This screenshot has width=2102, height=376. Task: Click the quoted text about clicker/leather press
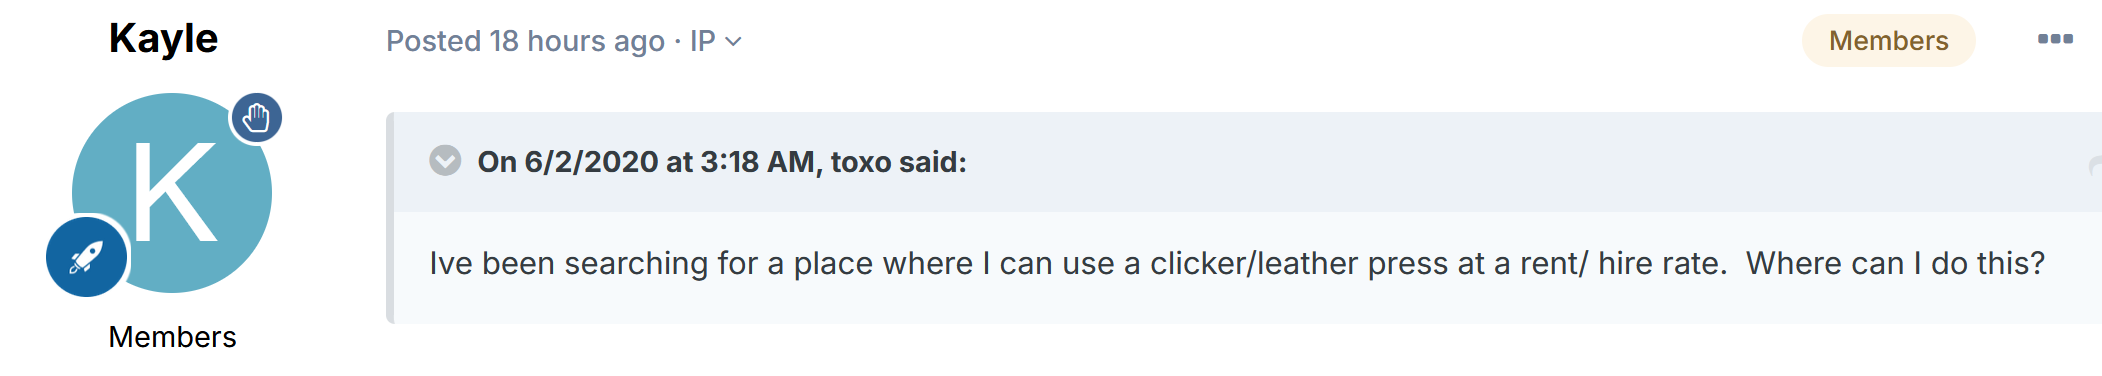point(1237,263)
